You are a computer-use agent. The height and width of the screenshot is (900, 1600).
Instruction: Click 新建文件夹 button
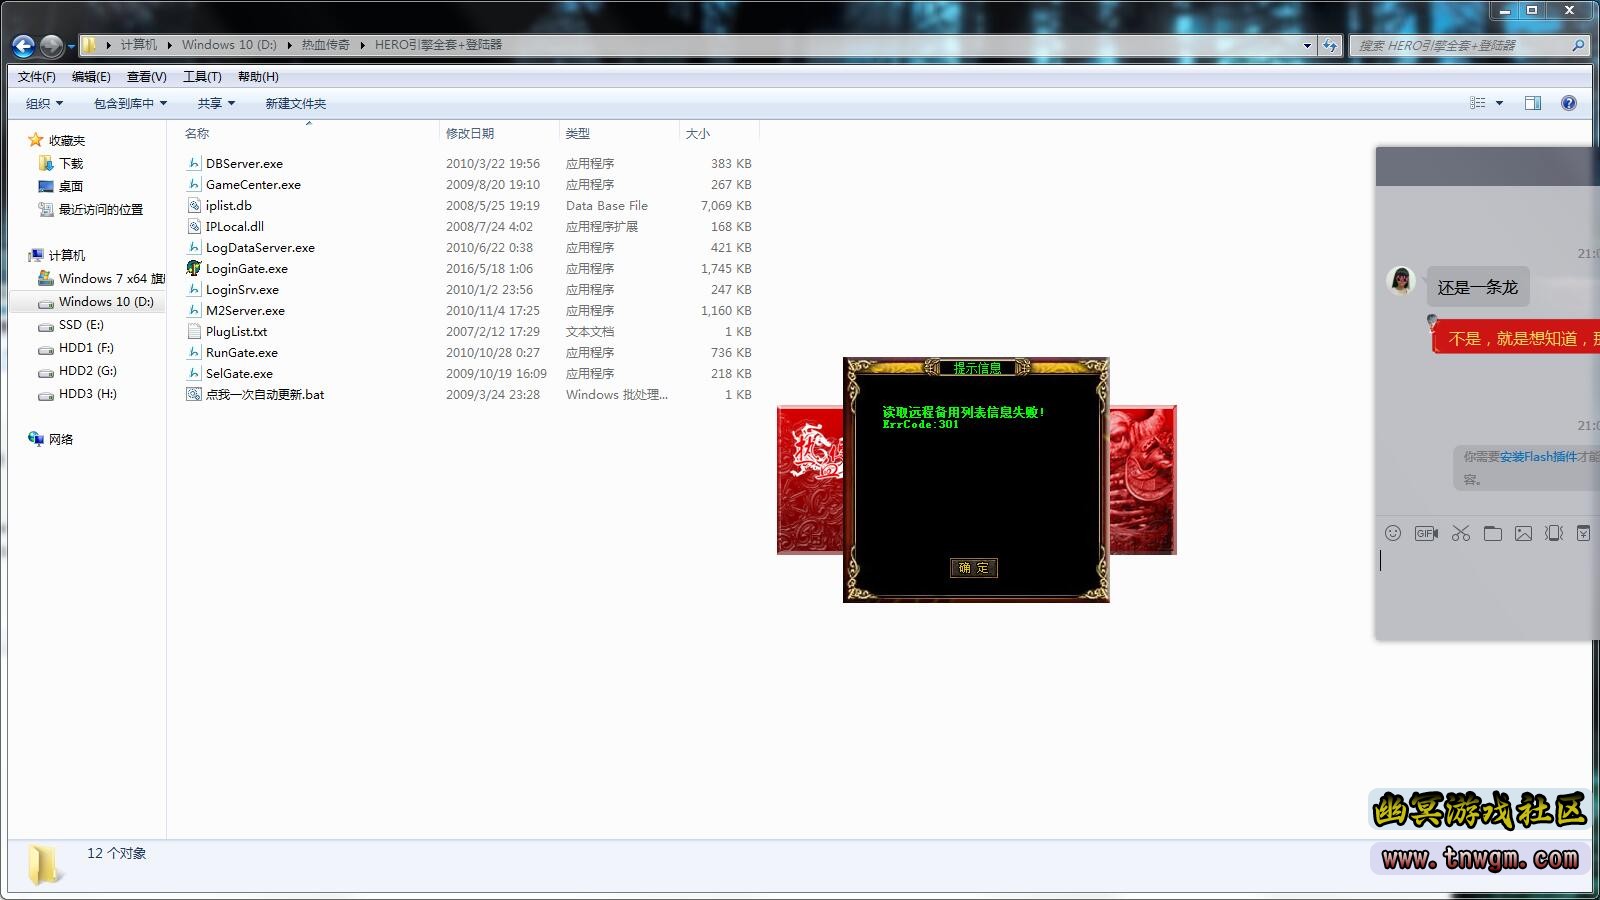[295, 103]
